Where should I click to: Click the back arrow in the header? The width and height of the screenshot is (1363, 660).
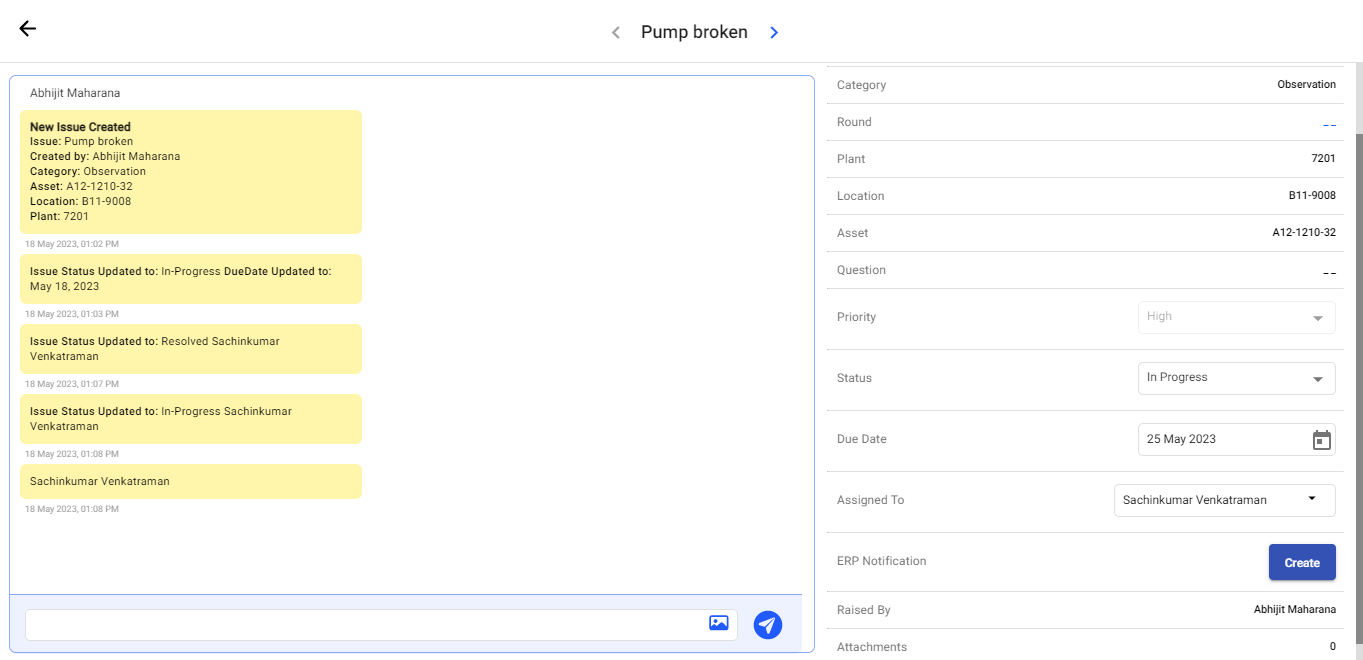[28, 29]
